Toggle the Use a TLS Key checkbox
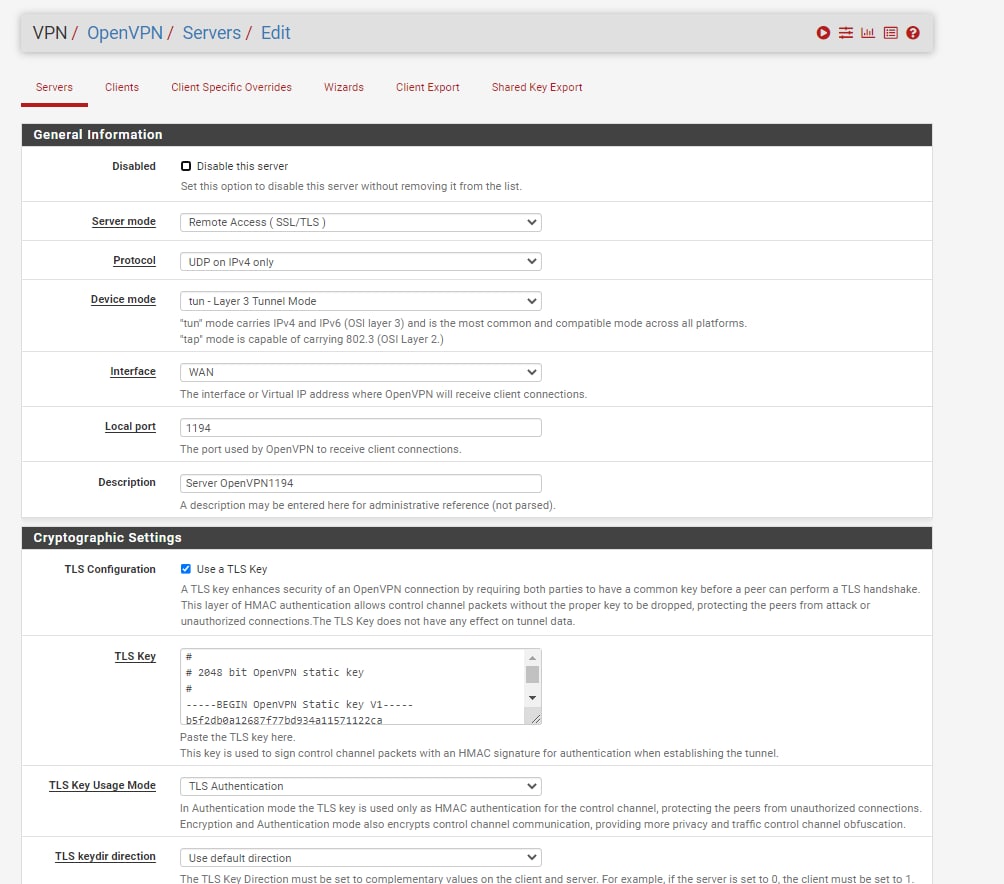Image resolution: width=1004 pixels, height=884 pixels. (186, 568)
